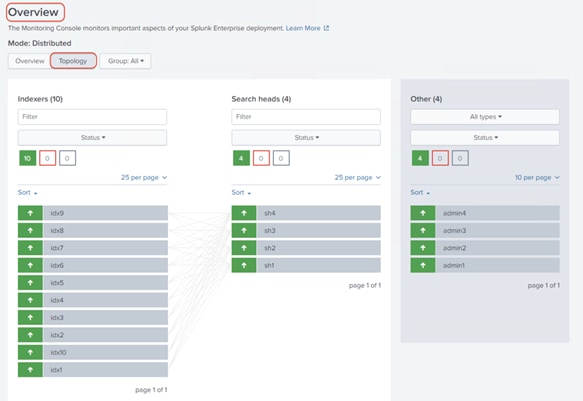Toggle the gray-bordered 0 status filter in Other panel
Image resolution: width=583 pixels, height=401 pixels.
(x=460, y=158)
